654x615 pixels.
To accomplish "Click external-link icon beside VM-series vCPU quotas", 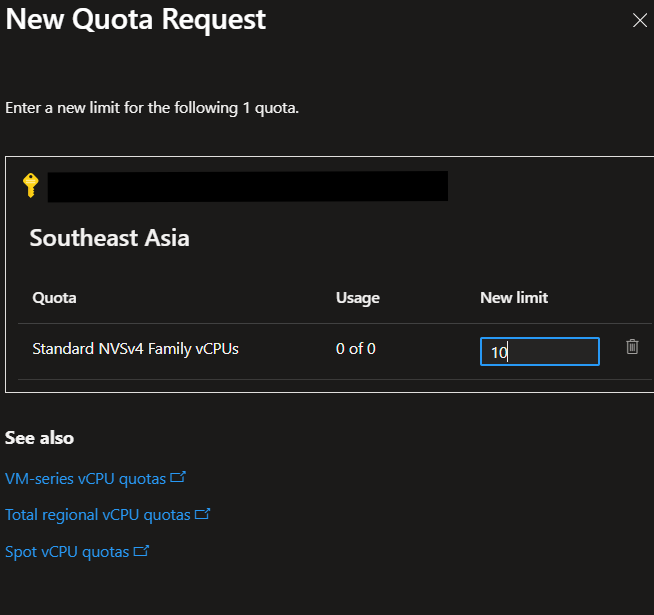I will coord(179,478).
